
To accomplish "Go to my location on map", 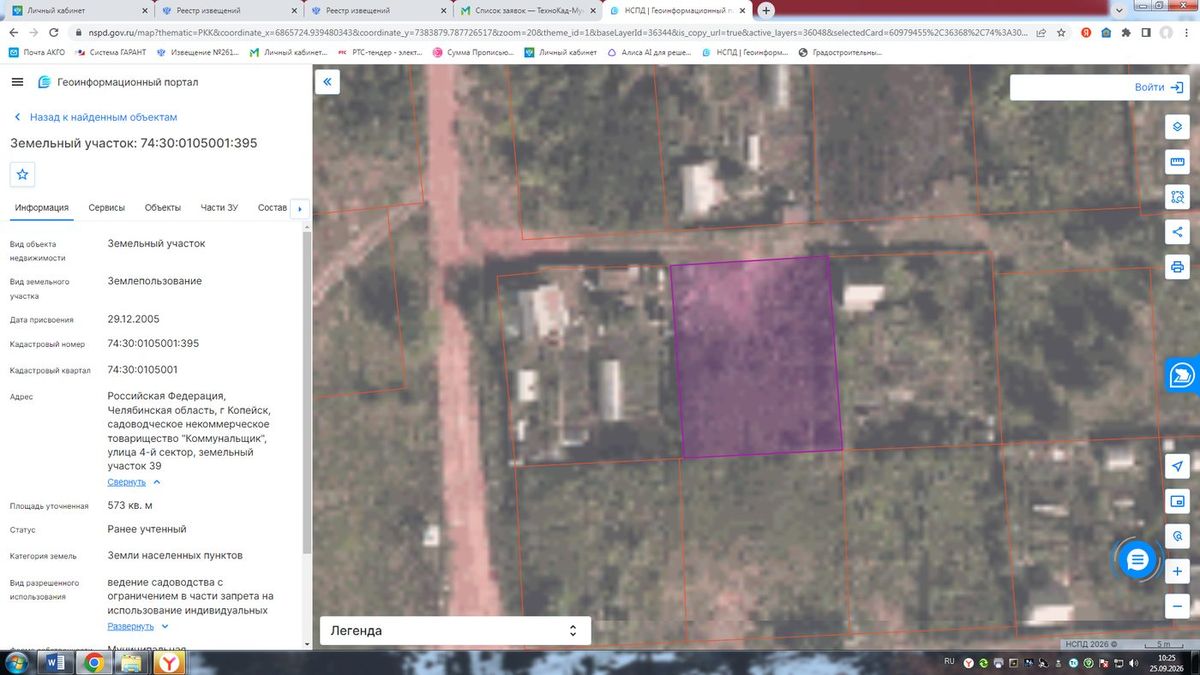I will point(1177,467).
